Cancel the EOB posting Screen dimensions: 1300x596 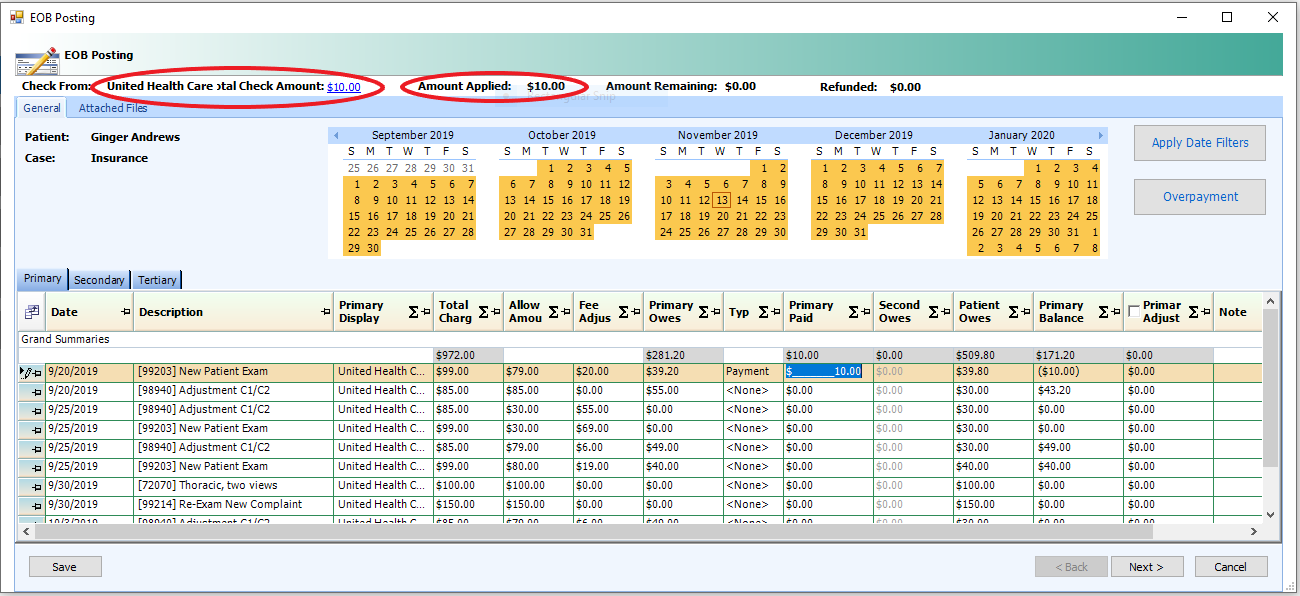[1231, 567]
